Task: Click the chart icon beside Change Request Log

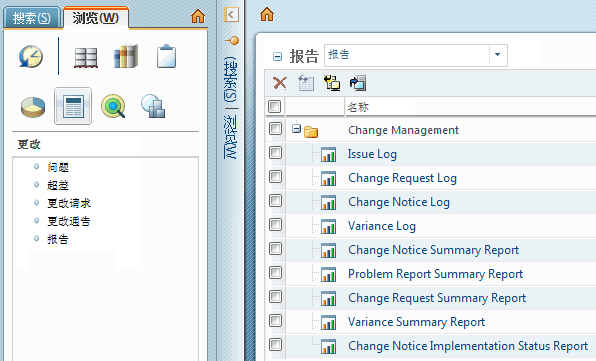Action: [x=328, y=179]
